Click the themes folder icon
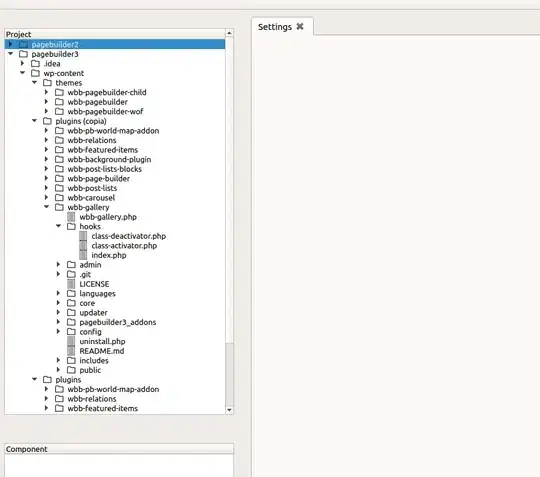Screen dimensions: 540x477 pyautogui.click(x=48, y=83)
